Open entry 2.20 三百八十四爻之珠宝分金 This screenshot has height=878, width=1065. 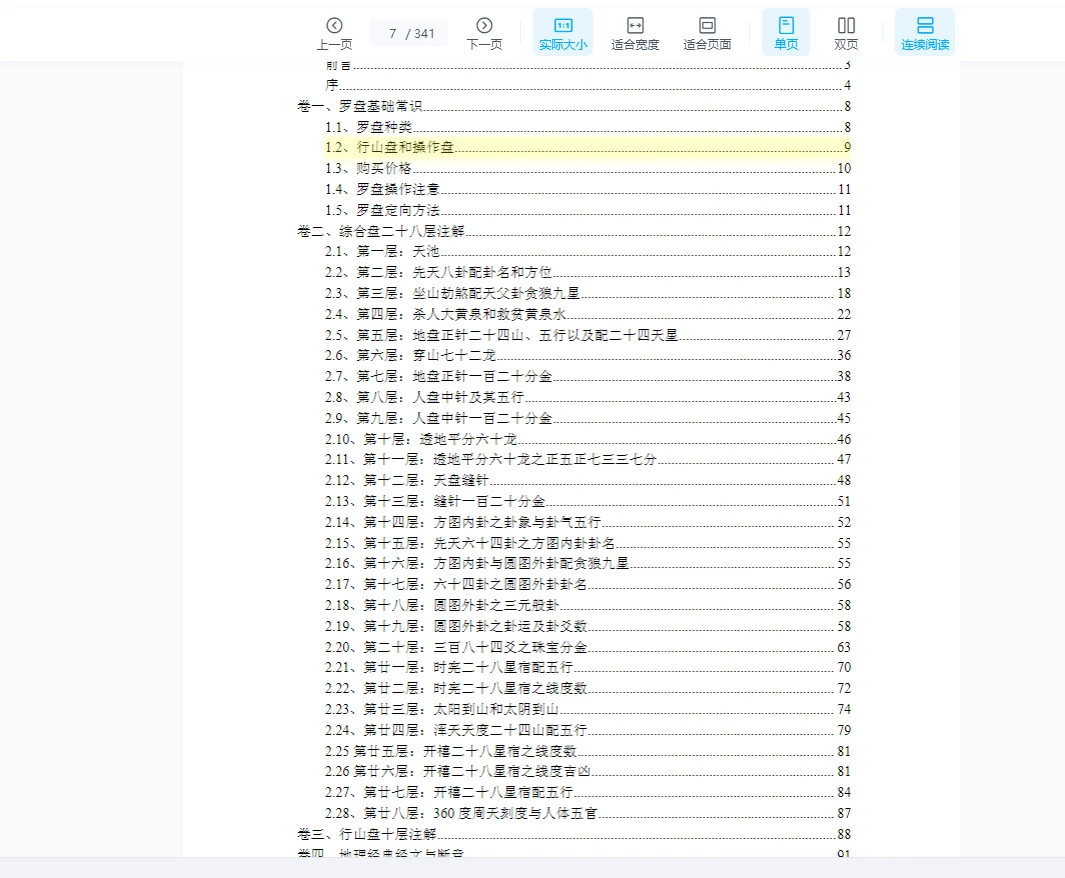point(588,648)
